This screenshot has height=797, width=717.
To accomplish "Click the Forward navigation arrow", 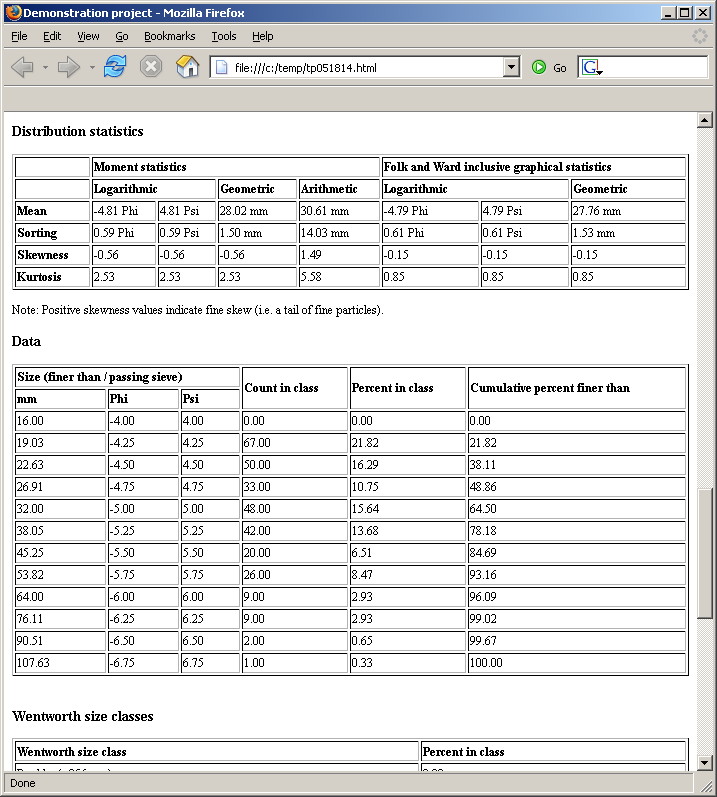I will click(x=68, y=67).
